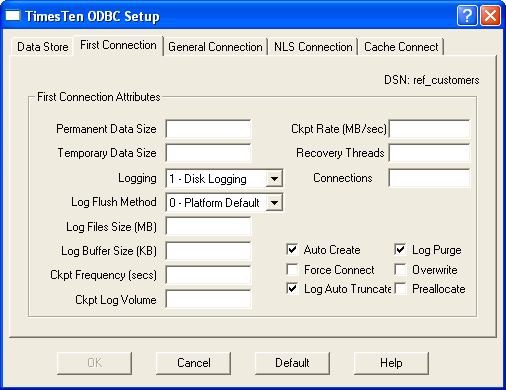Screen dimensions: 506x390
Task: Uncheck the Auto Create checkbox
Action: click(292, 250)
